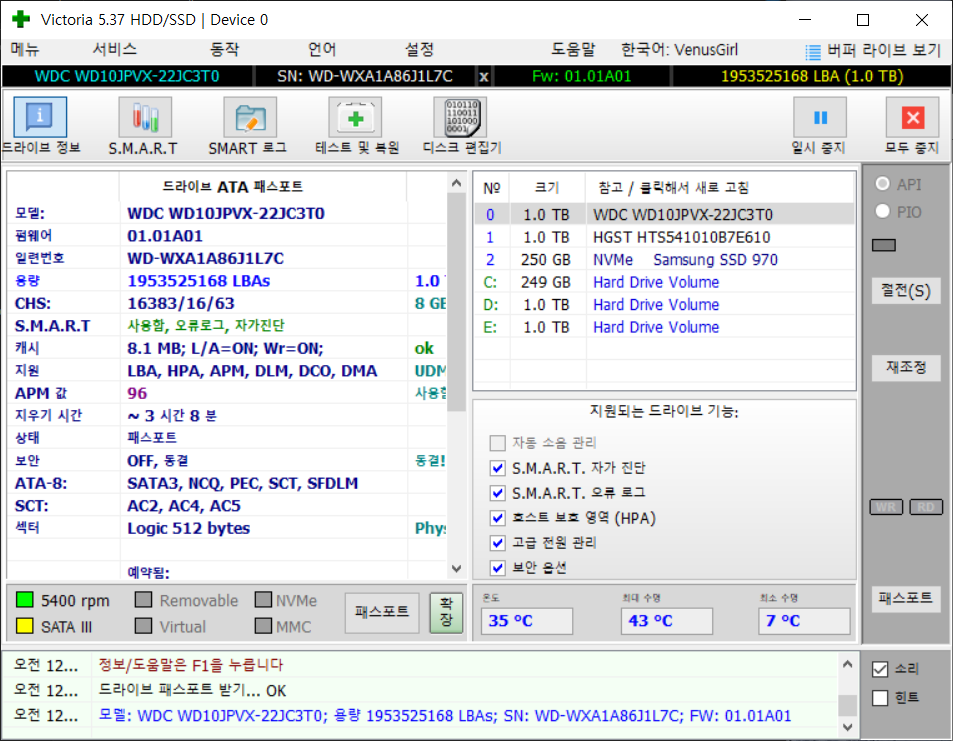953x741 pixels.
Task: Click the 드라이브 패스포트 받기... OK log line
Action: click(x=192, y=691)
